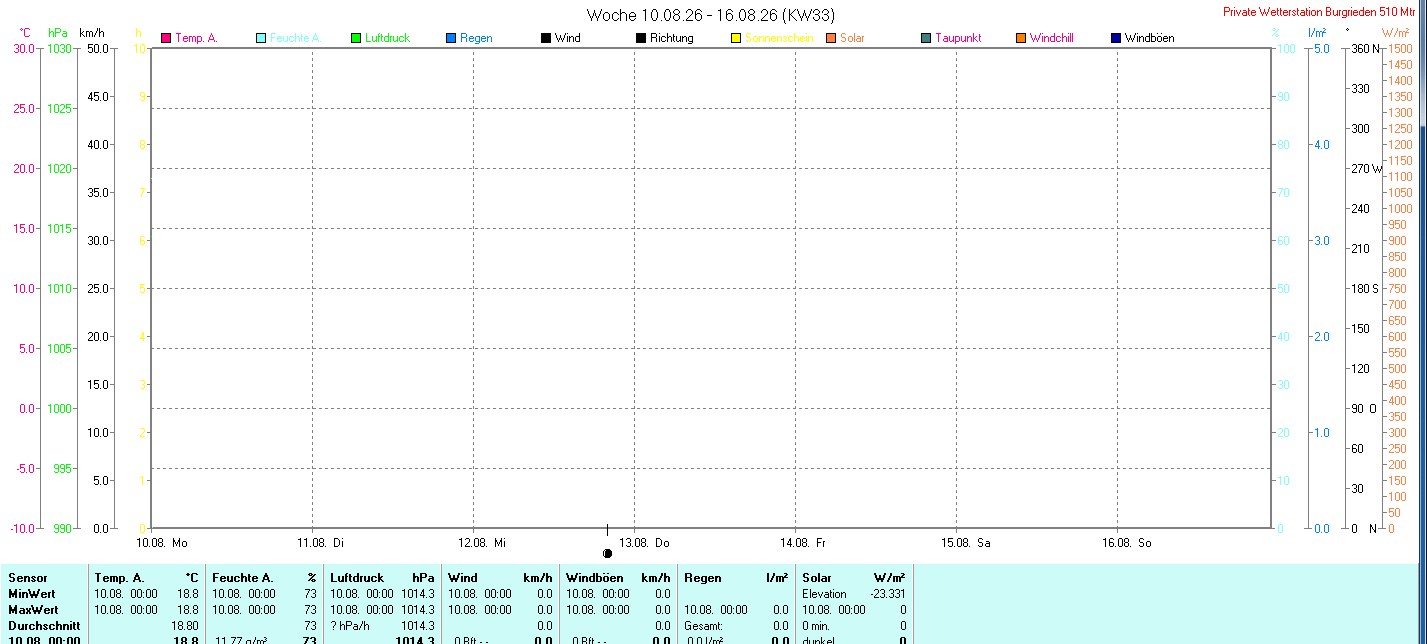The image size is (1427, 644).
Task: Select the Wind legend label
Action: 567,38
